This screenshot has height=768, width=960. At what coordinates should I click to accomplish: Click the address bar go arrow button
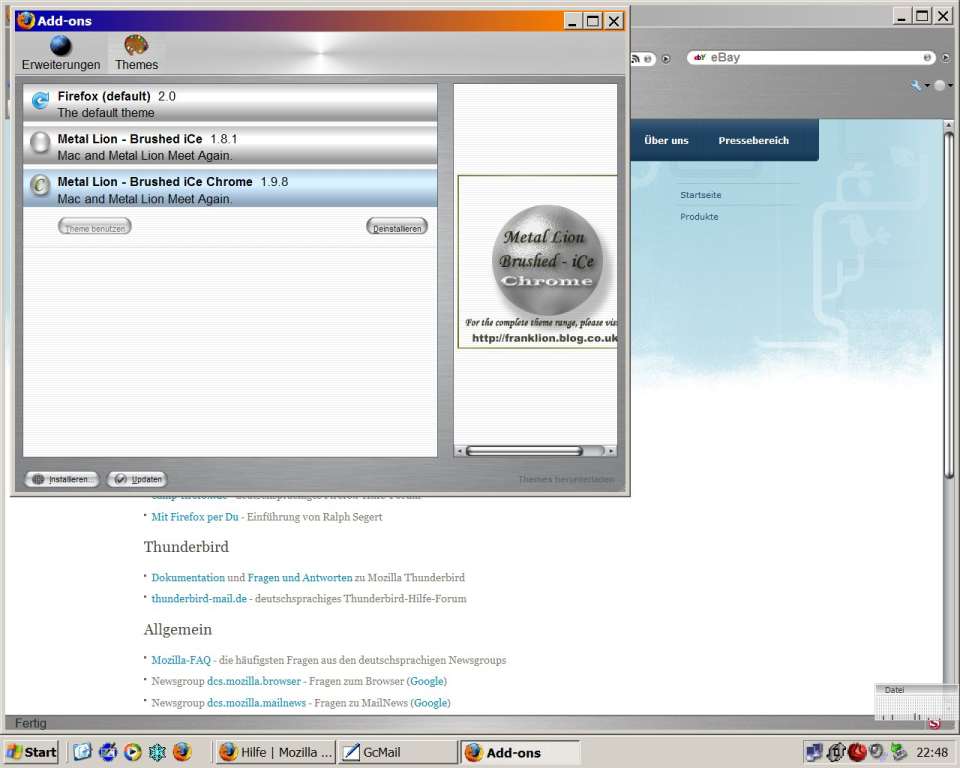pyautogui.click(x=666, y=59)
